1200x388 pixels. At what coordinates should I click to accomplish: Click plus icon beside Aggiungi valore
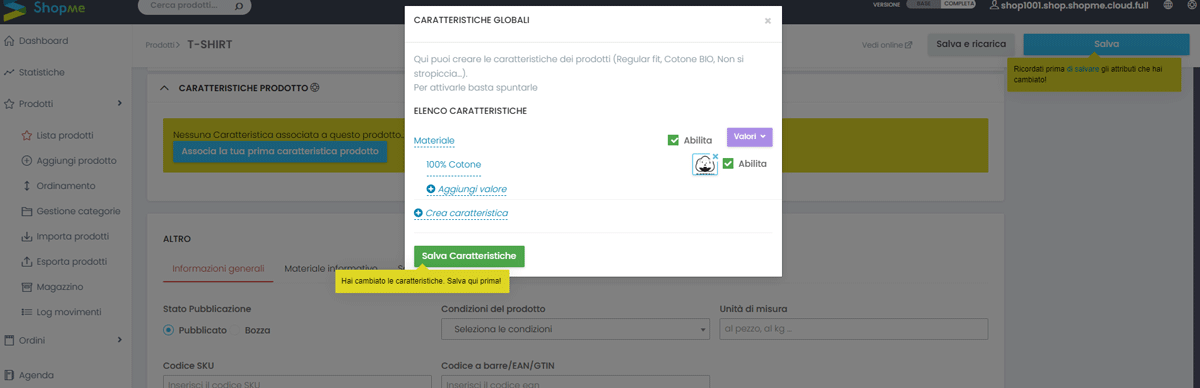tap(431, 189)
